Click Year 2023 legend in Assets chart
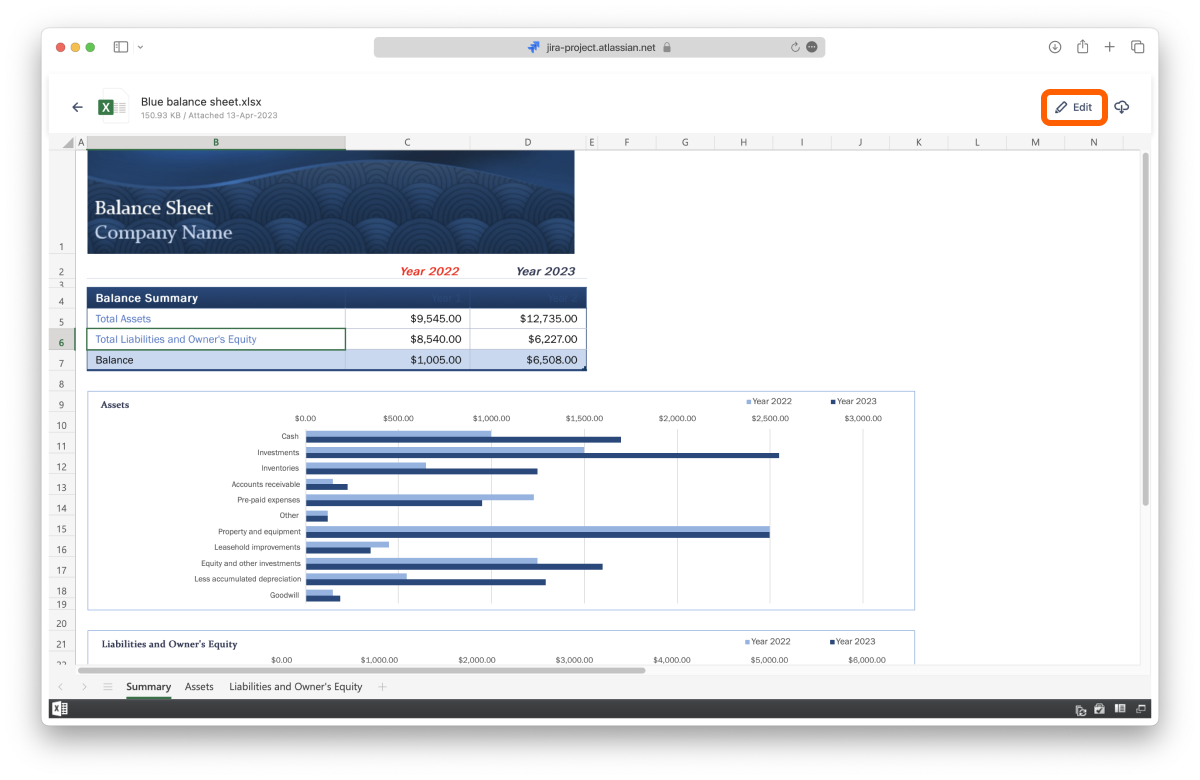Viewport: 1200px width, 780px height. tap(853, 401)
